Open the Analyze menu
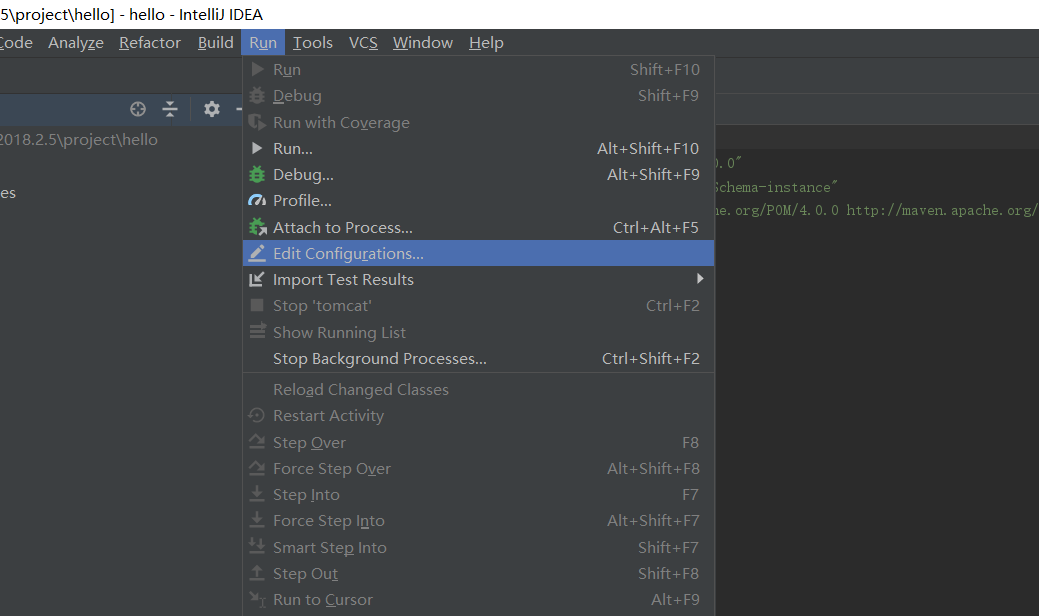1039x616 pixels. (76, 42)
